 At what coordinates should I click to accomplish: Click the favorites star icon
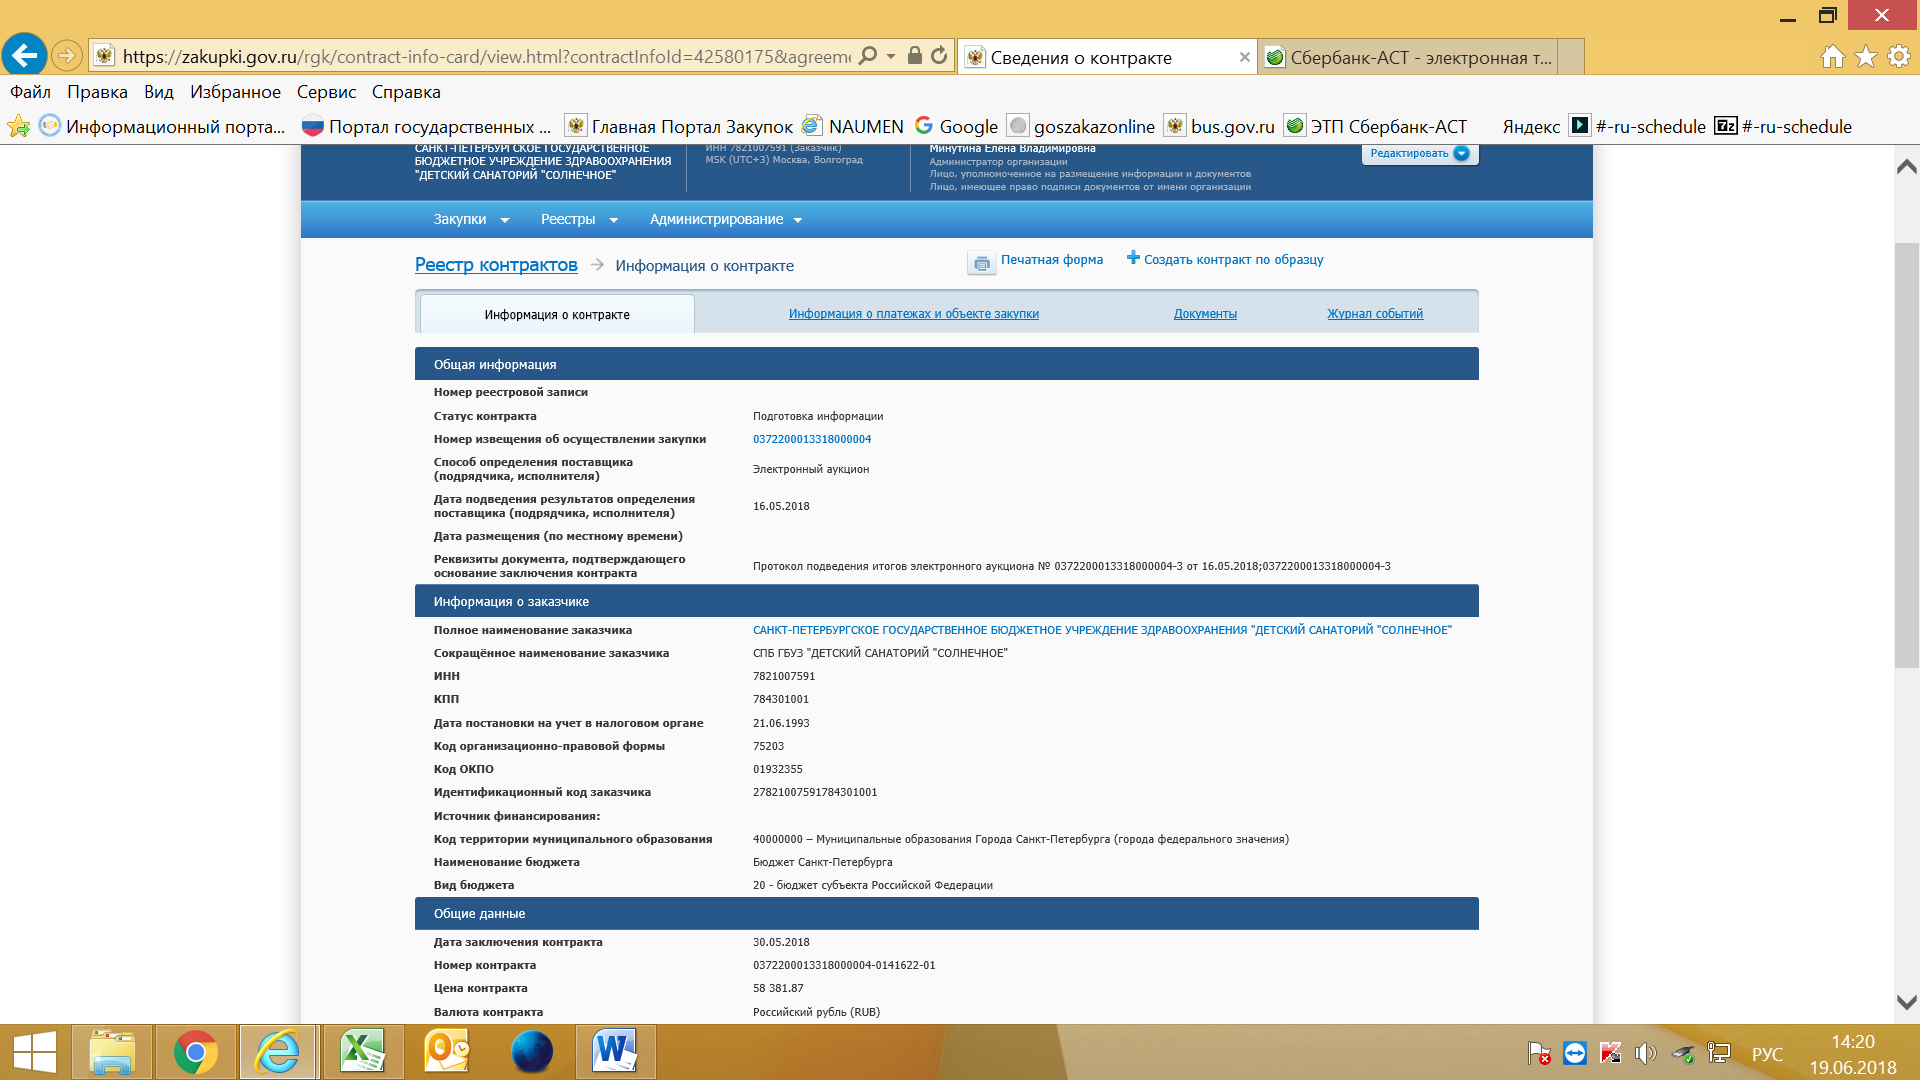pyautogui.click(x=1865, y=57)
